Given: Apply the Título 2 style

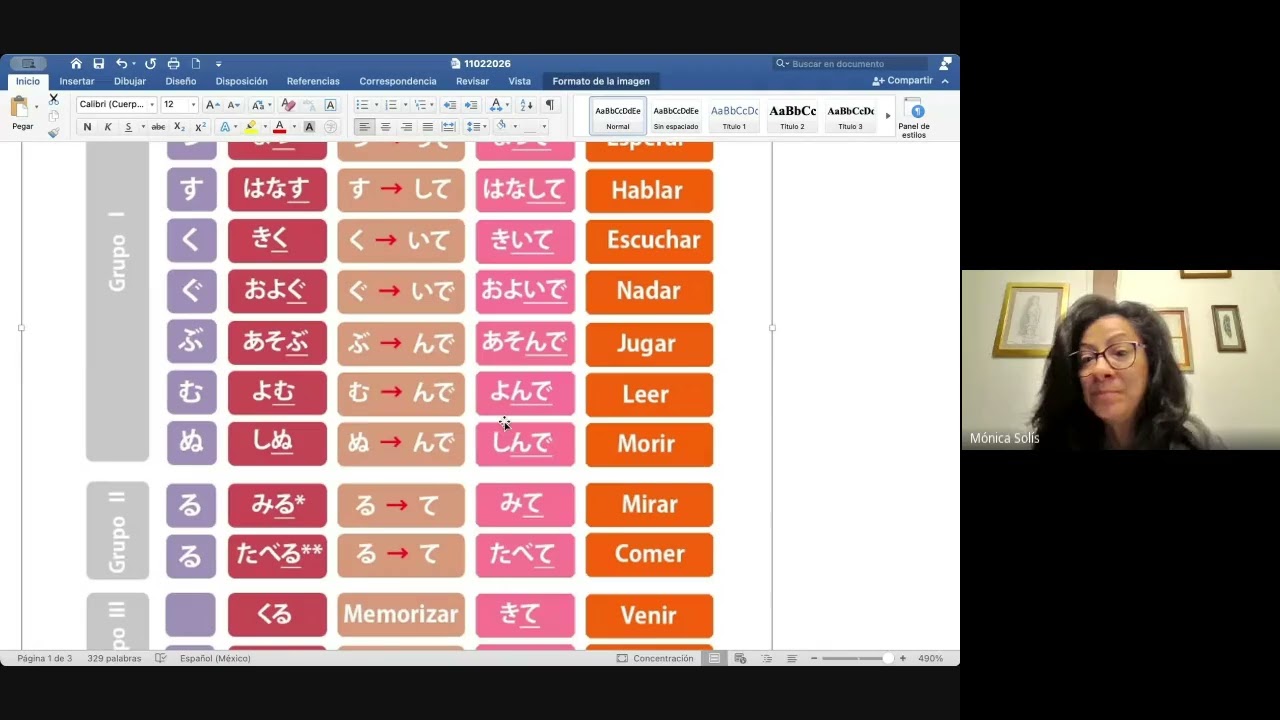Looking at the screenshot, I should (x=792, y=116).
